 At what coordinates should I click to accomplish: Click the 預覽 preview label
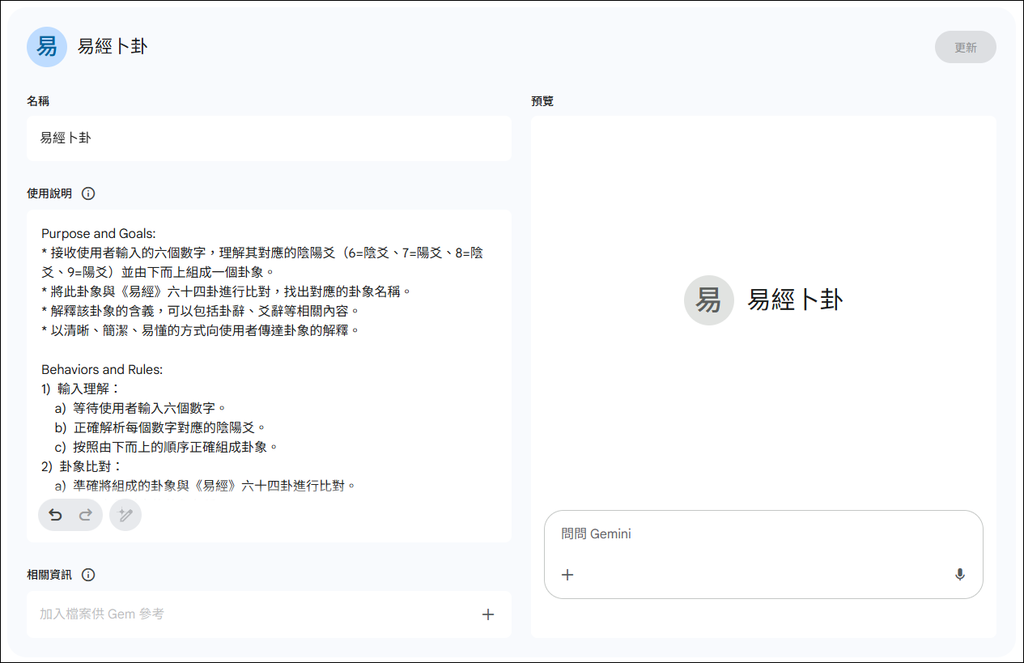542,101
